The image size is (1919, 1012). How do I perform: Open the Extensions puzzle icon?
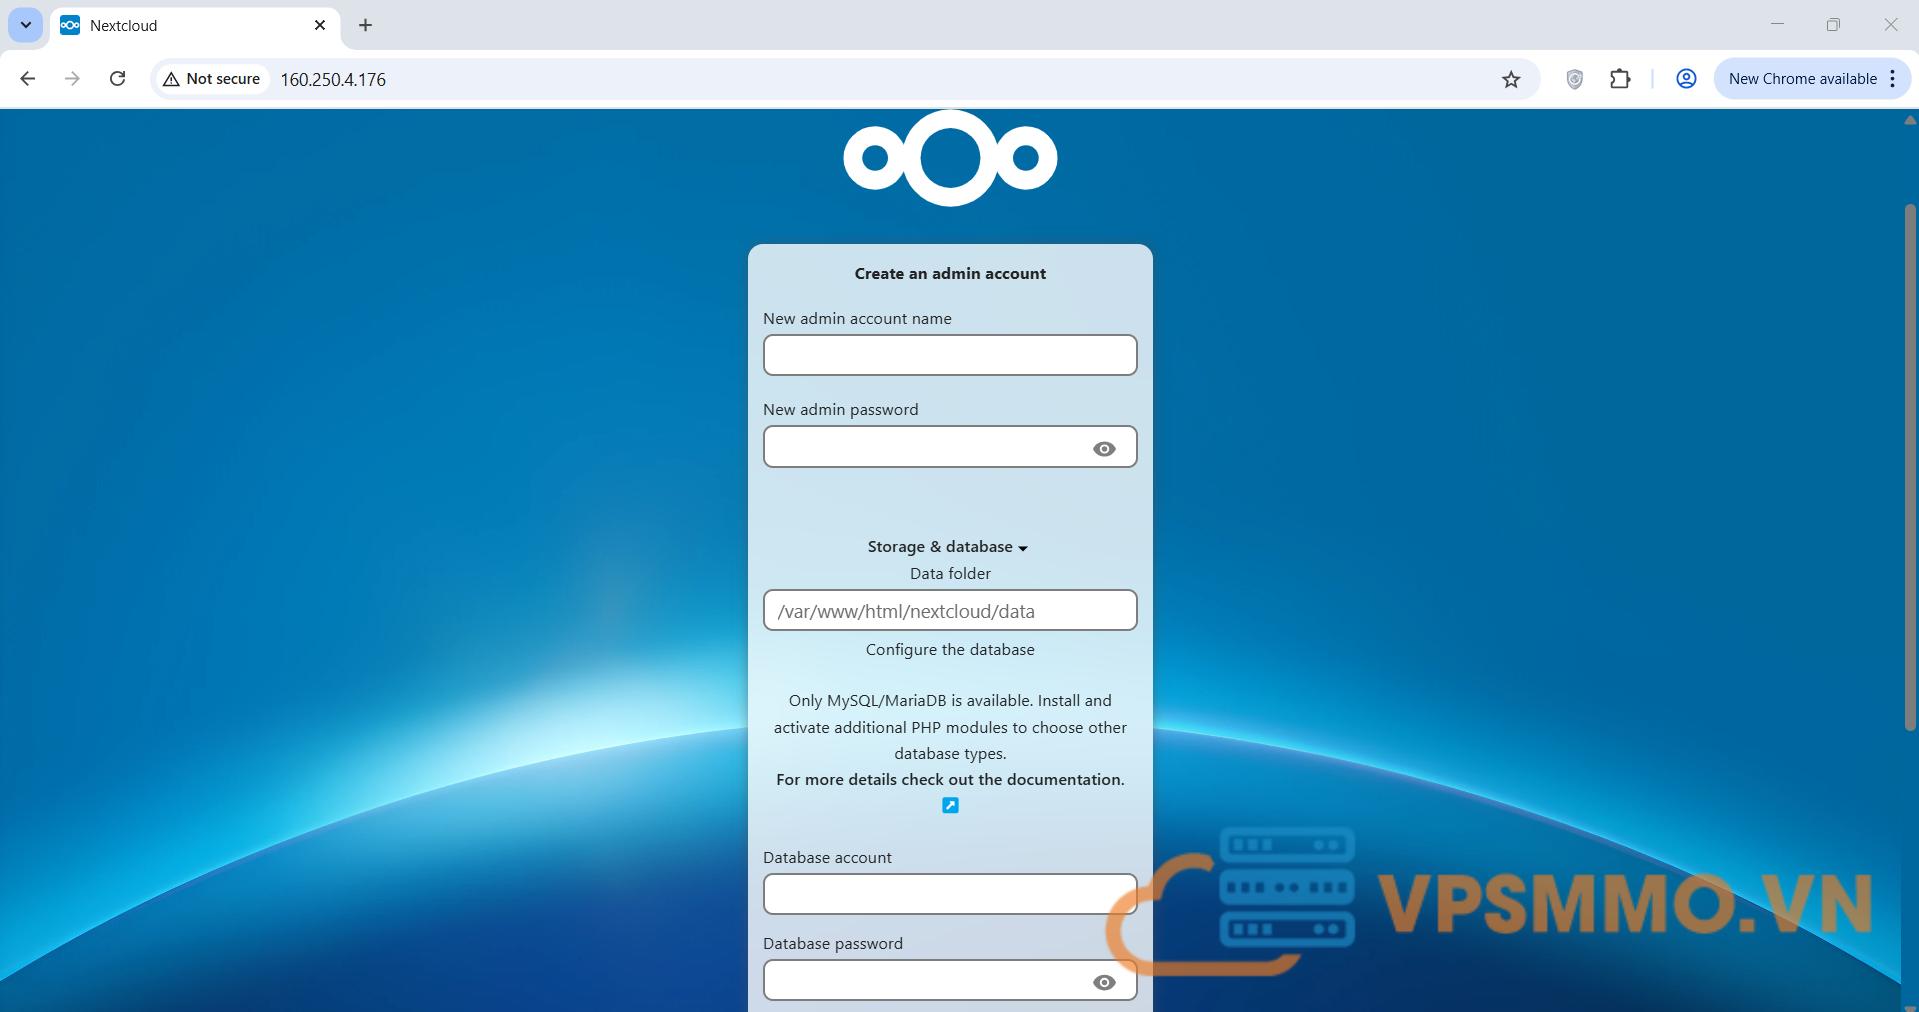pyautogui.click(x=1619, y=79)
